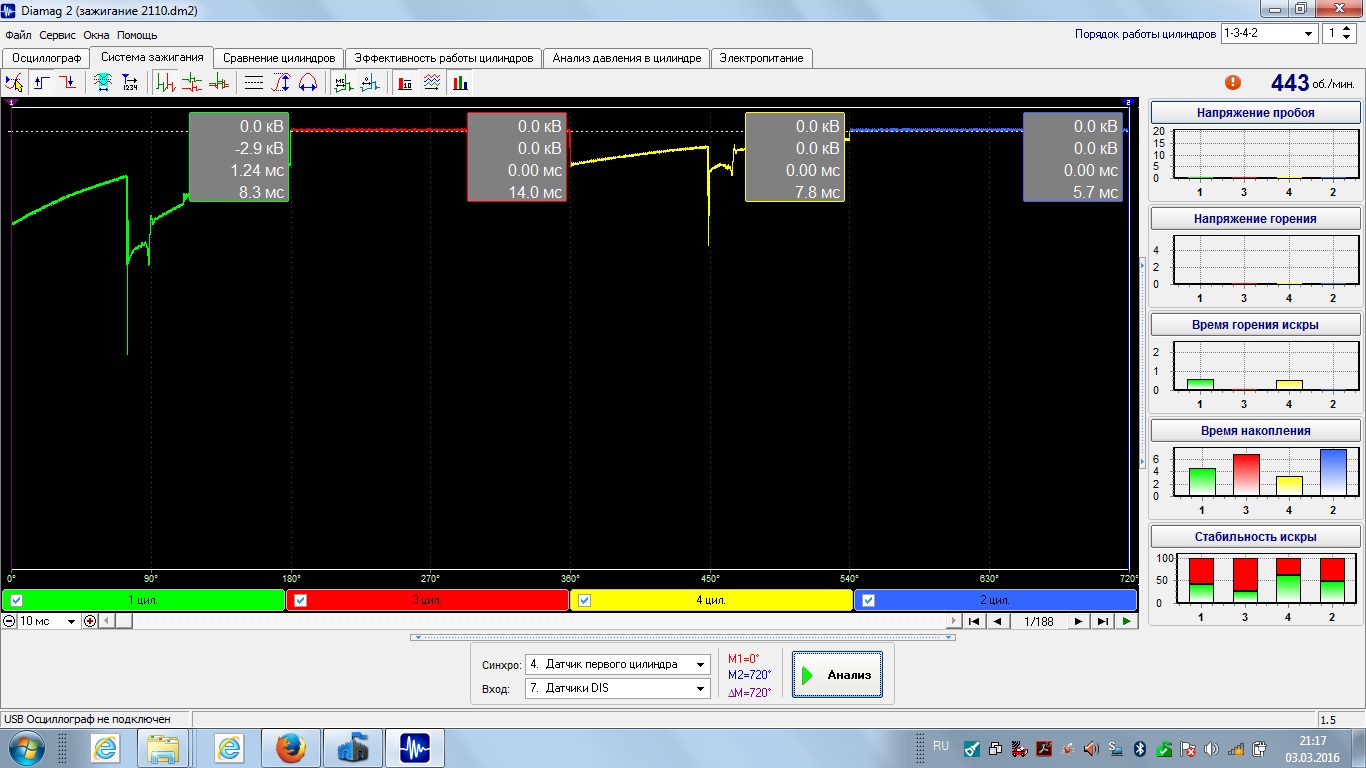Click the red bar '10' icon
This screenshot has width=1366, height=768.
pos(405,83)
